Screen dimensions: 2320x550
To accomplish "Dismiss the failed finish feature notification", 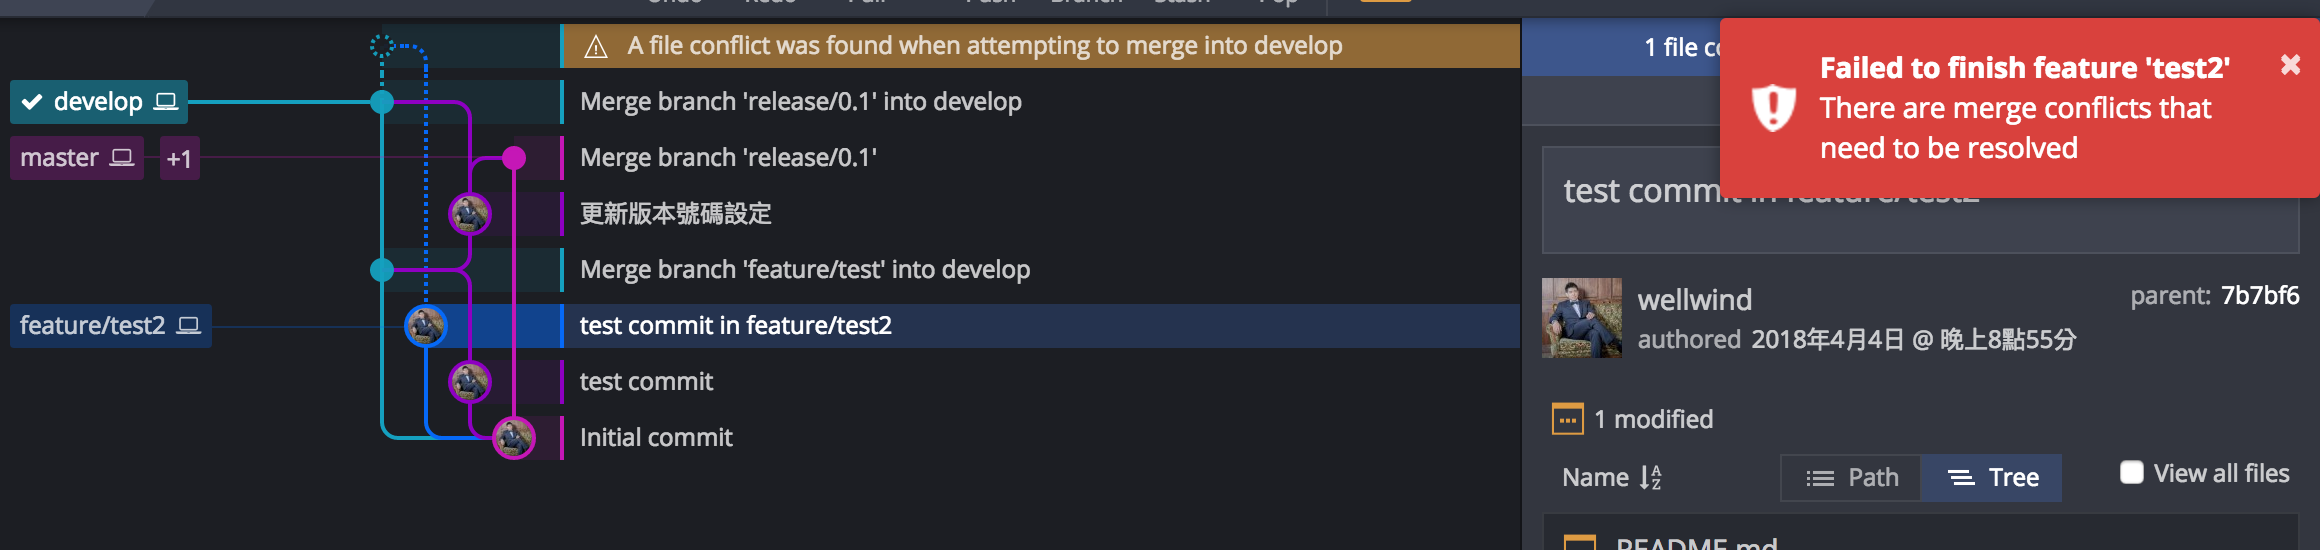I will click(x=2290, y=65).
